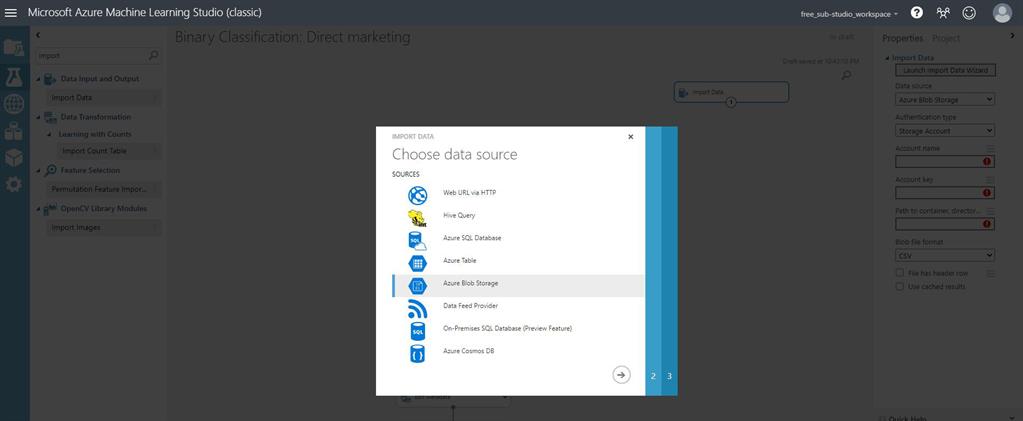Viewport: 1023px width, 421px height.
Task: Open the Experiments flask sidebar icon
Action: (x=14, y=78)
